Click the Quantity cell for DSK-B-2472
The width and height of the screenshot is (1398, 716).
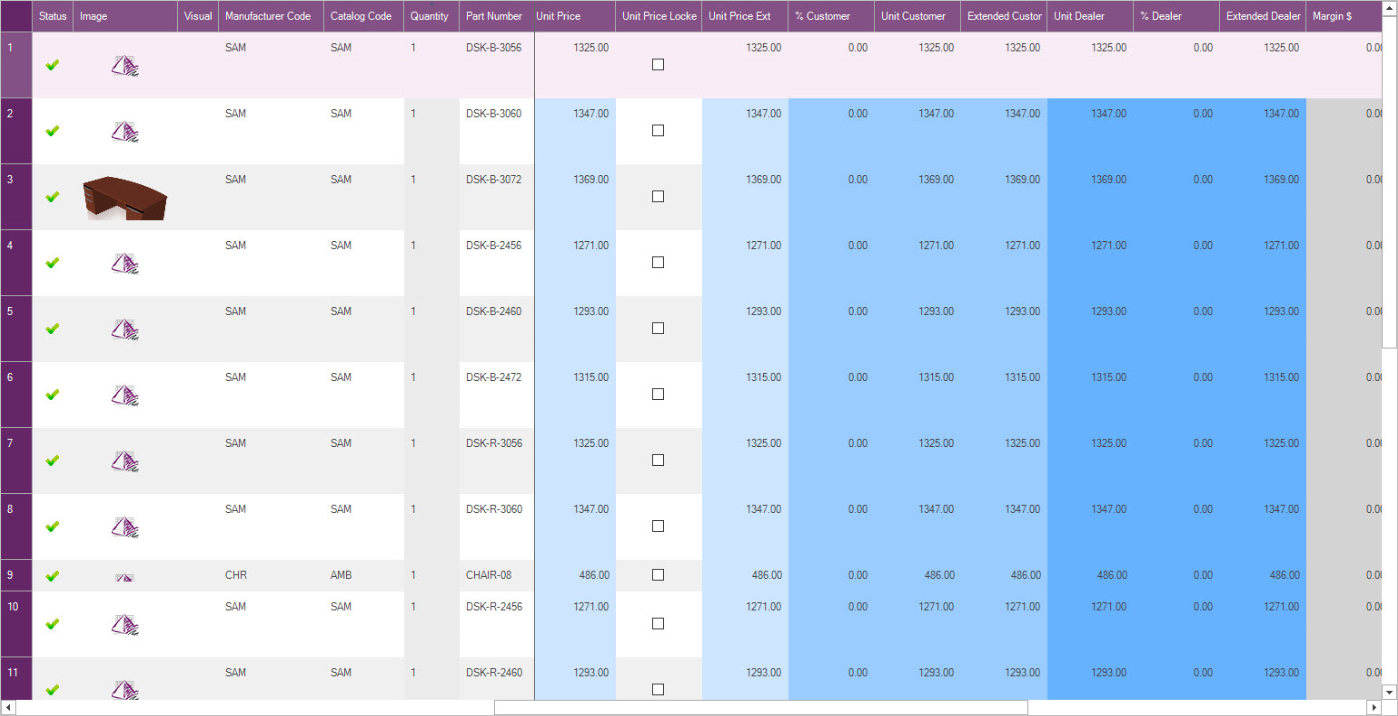(432, 395)
